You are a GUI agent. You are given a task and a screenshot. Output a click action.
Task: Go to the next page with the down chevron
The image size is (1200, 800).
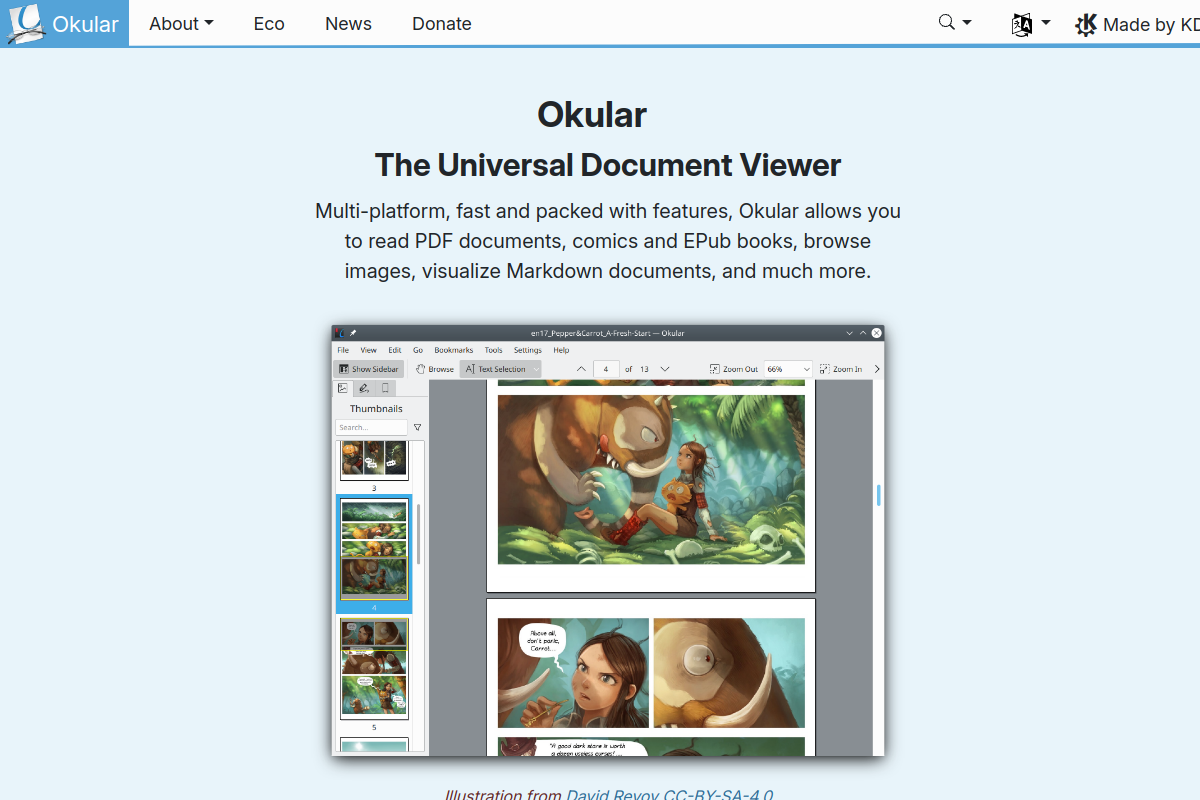click(665, 369)
